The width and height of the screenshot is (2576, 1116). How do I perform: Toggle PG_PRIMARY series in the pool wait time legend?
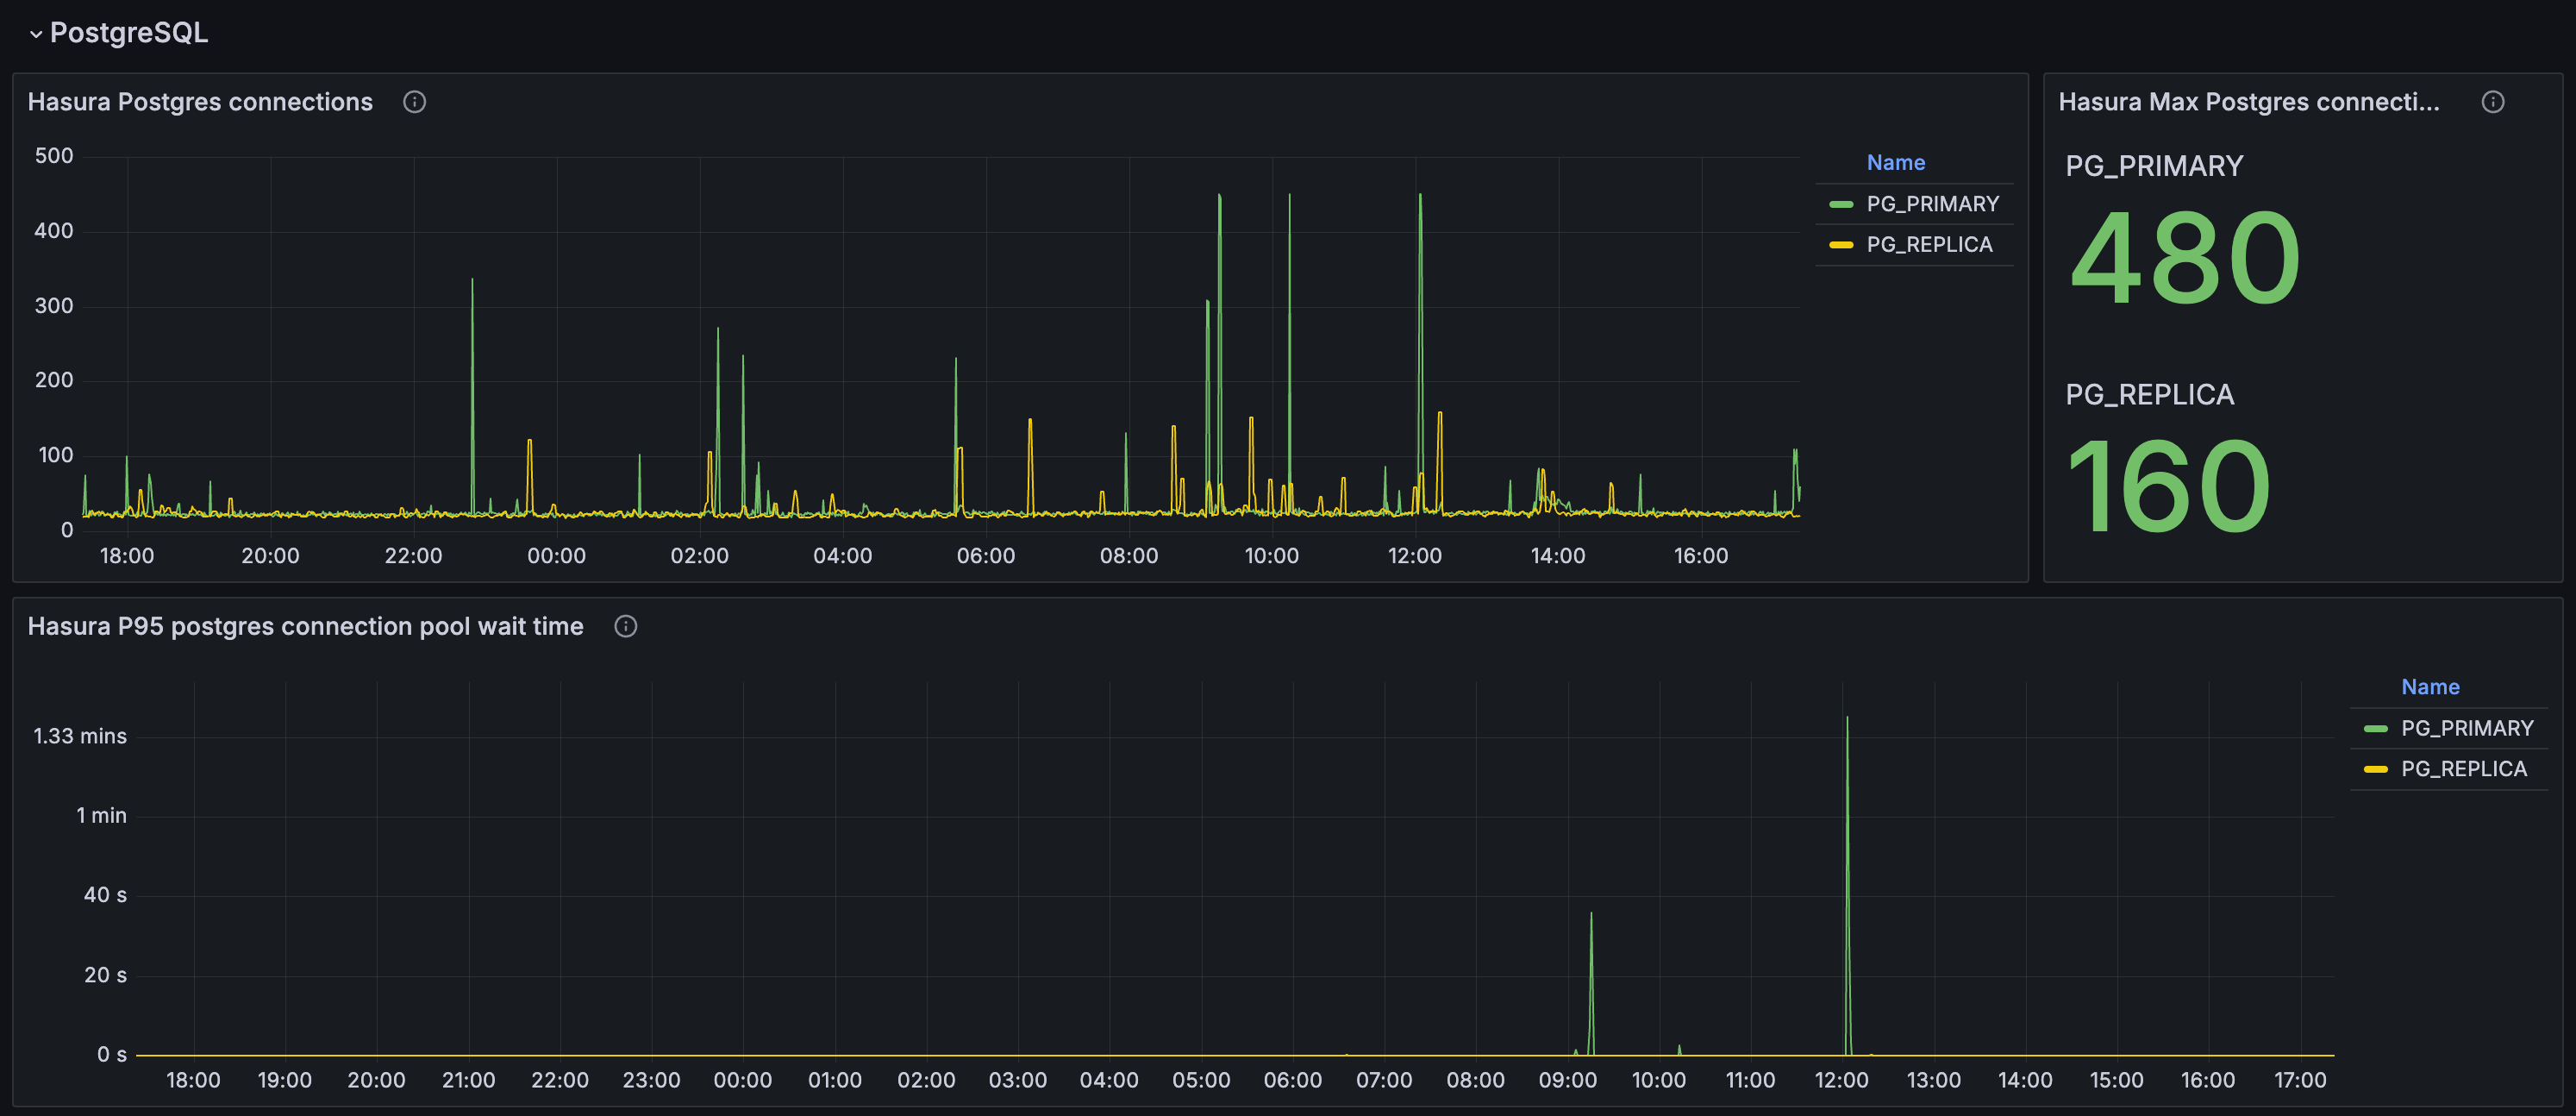tap(2468, 728)
